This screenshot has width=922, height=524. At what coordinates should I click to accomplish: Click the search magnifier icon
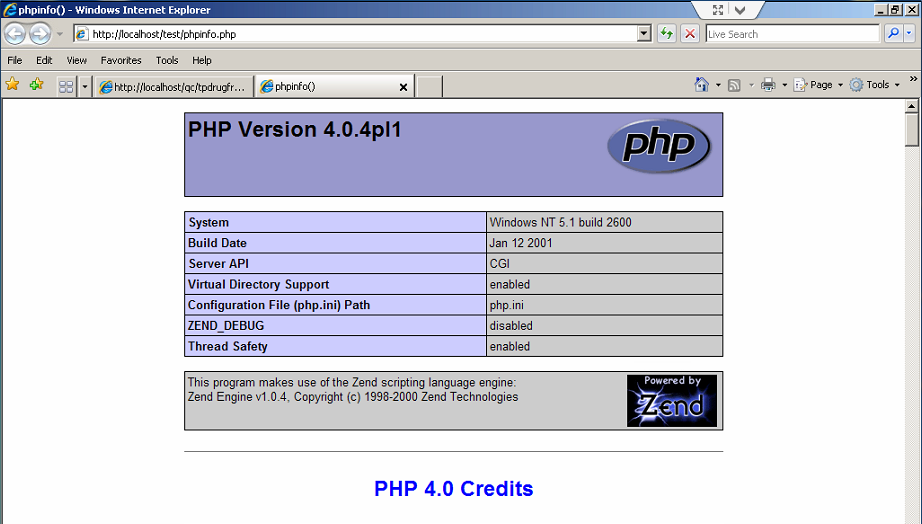[x=893, y=34]
